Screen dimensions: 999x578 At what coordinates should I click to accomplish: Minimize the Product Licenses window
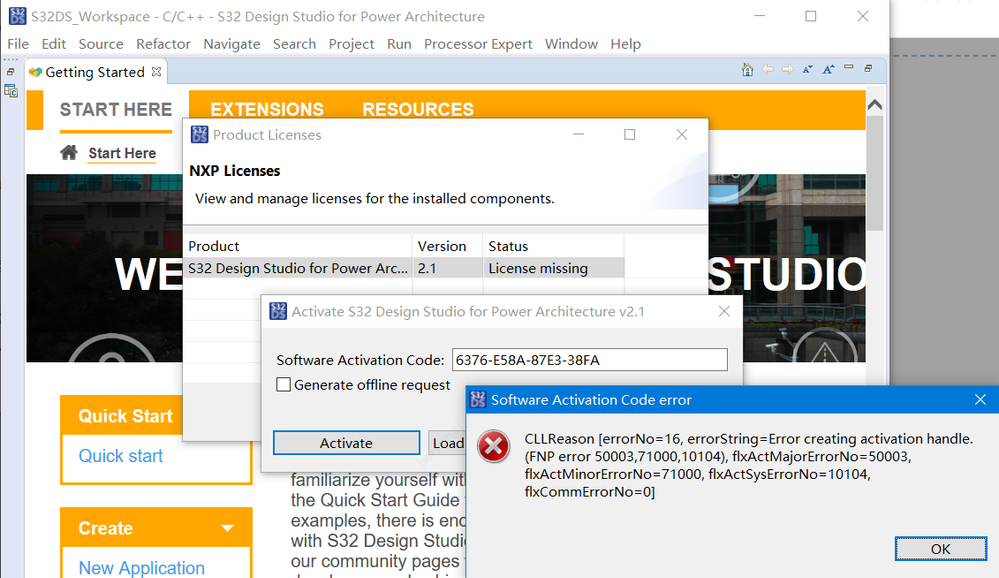point(579,134)
